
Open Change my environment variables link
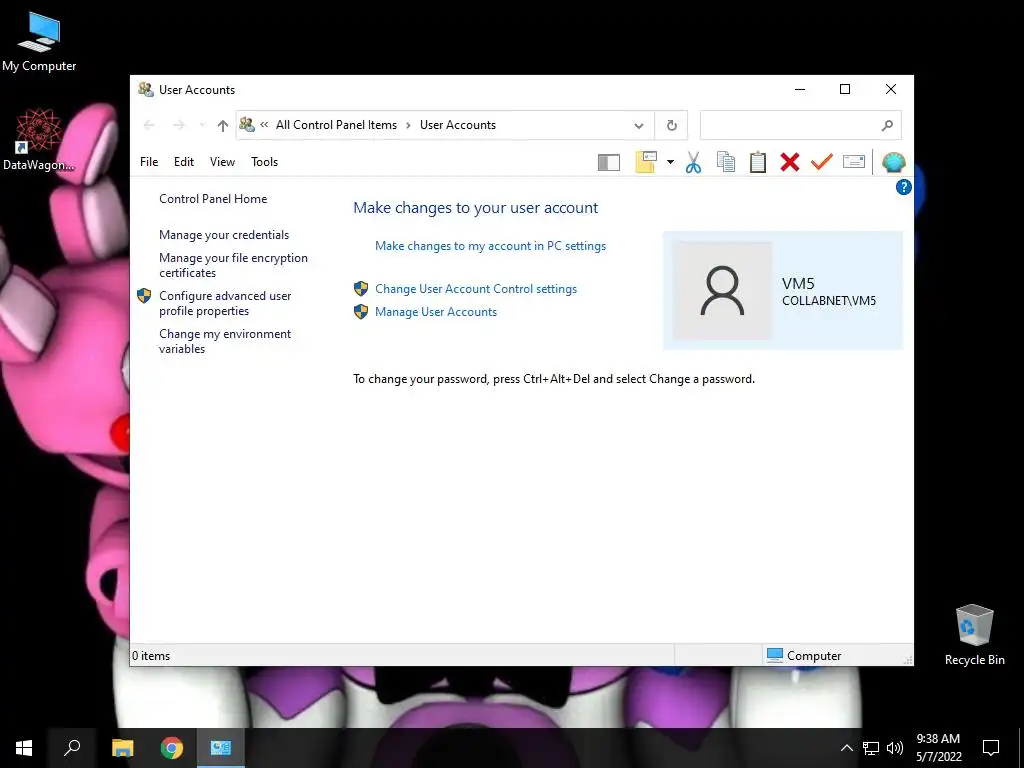coord(225,341)
